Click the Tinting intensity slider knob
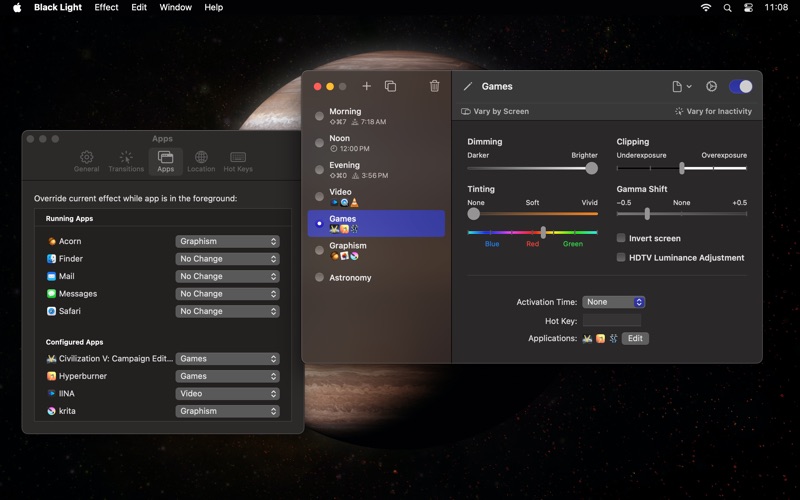This screenshot has width=800, height=500. pyautogui.click(x=473, y=214)
